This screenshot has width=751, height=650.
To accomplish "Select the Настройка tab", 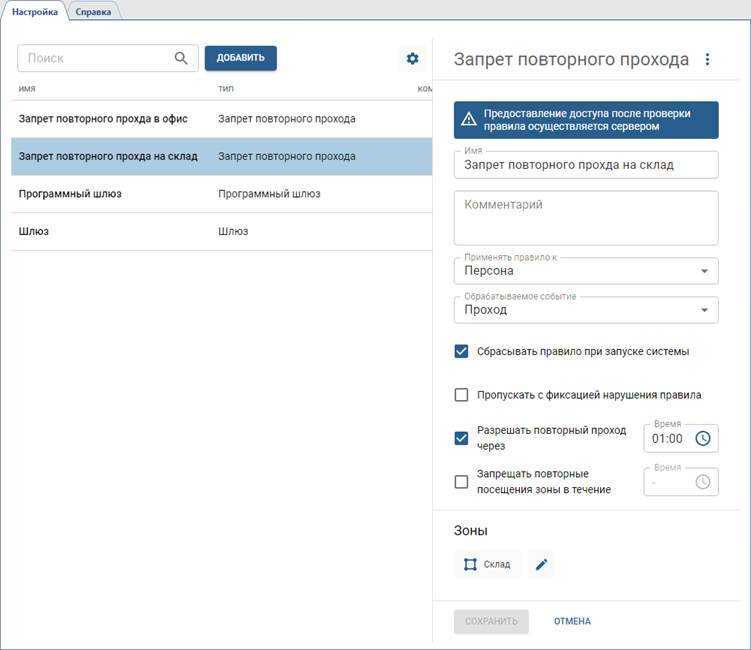I will (35, 11).
